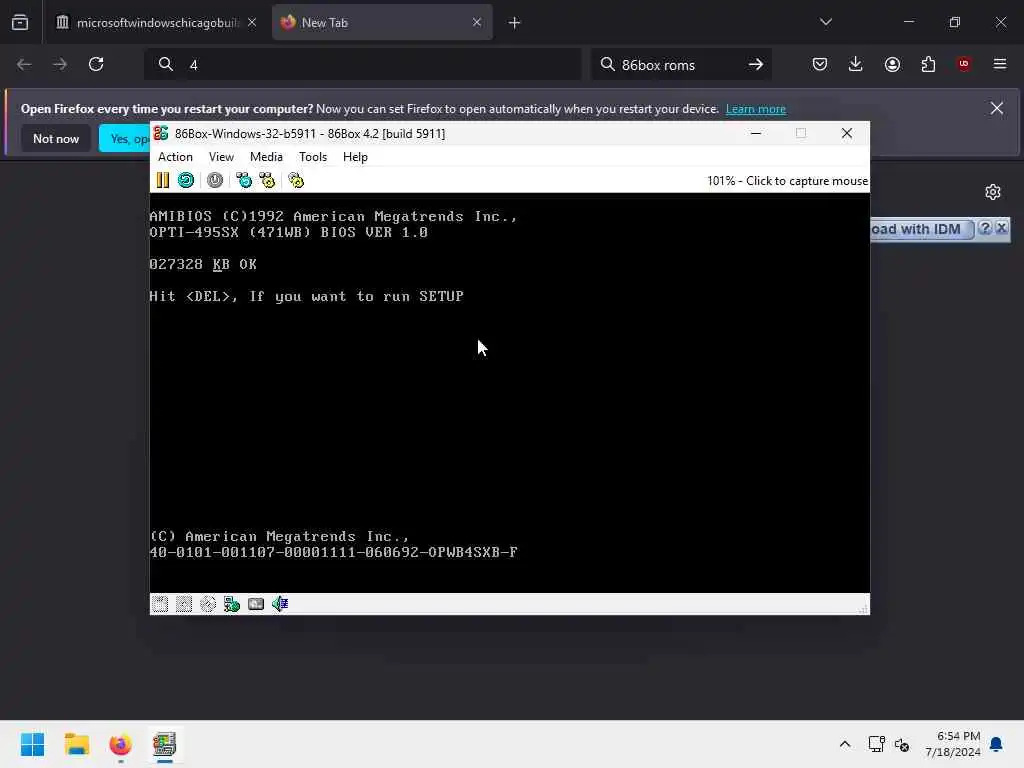Expand the list all tabs chevron

point(825,22)
